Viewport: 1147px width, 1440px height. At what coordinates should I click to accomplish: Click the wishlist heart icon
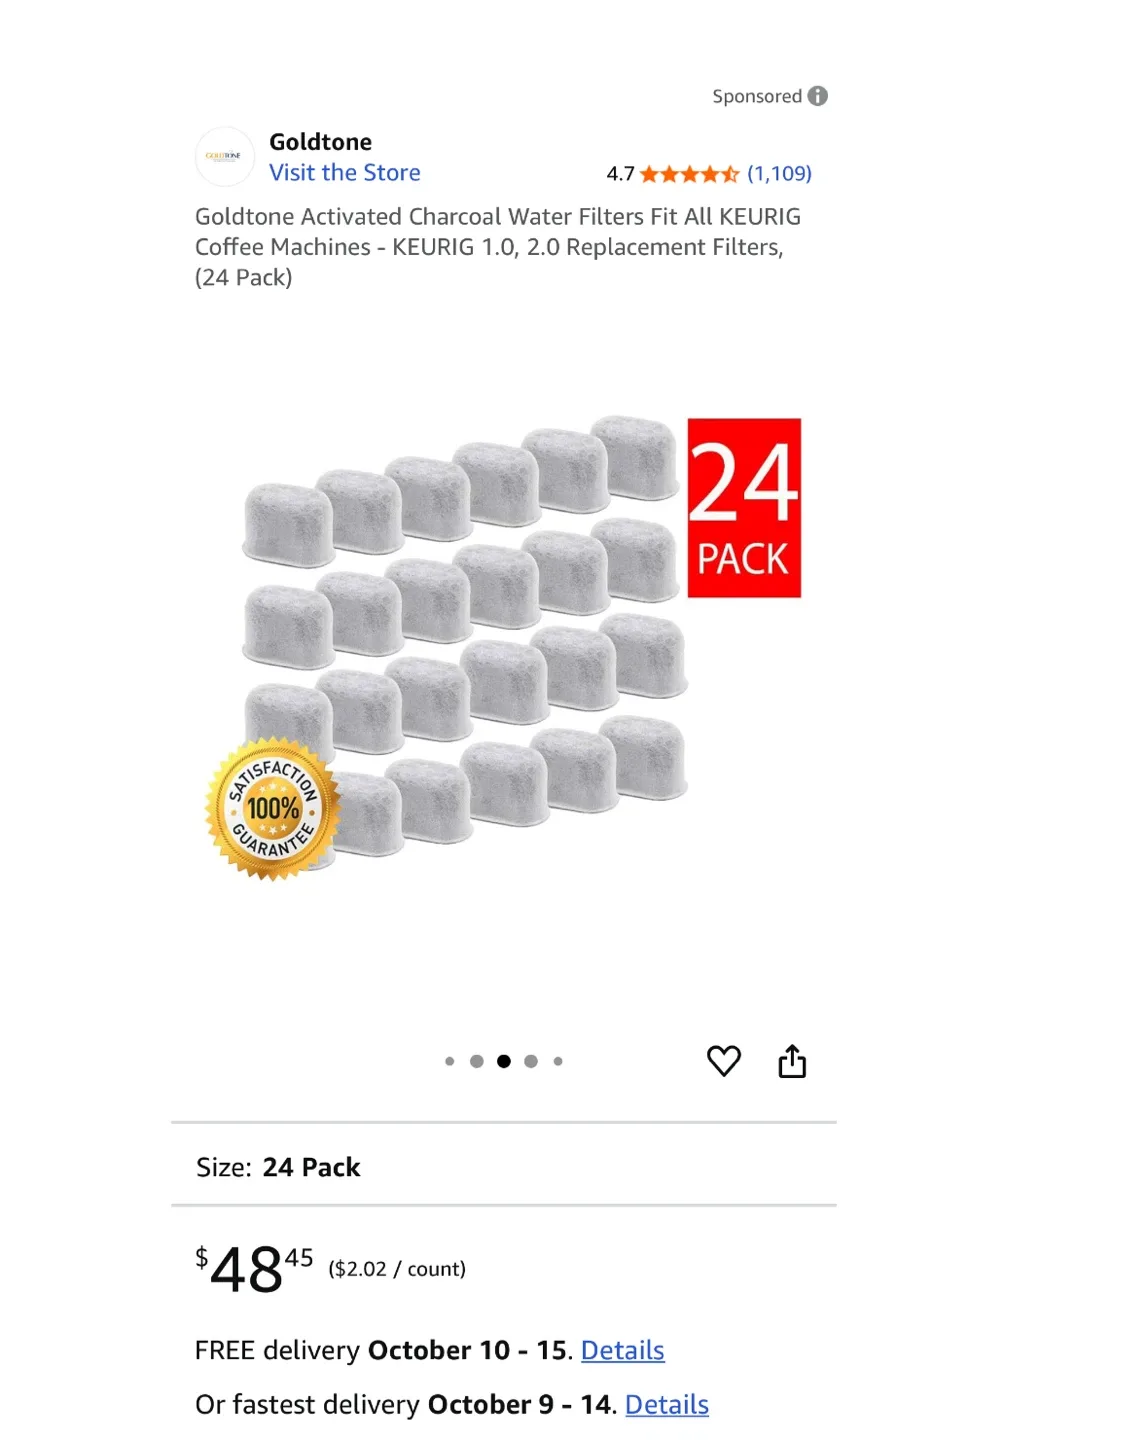click(724, 1060)
